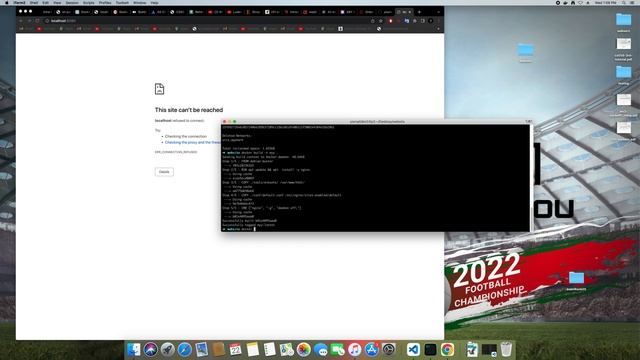Open the Window menu in menu bar
The width and height of the screenshot is (640, 360).
point(140,2)
